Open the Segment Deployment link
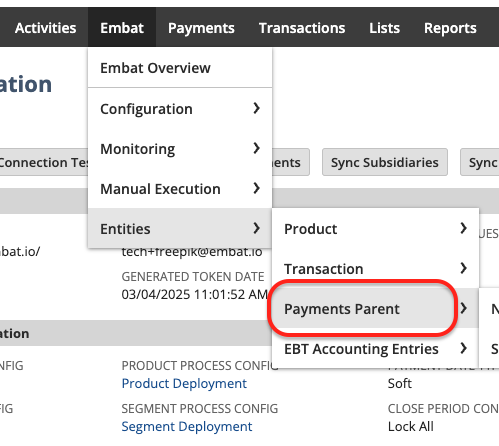This screenshot has height=446, width=499. [x=187, y=426]
